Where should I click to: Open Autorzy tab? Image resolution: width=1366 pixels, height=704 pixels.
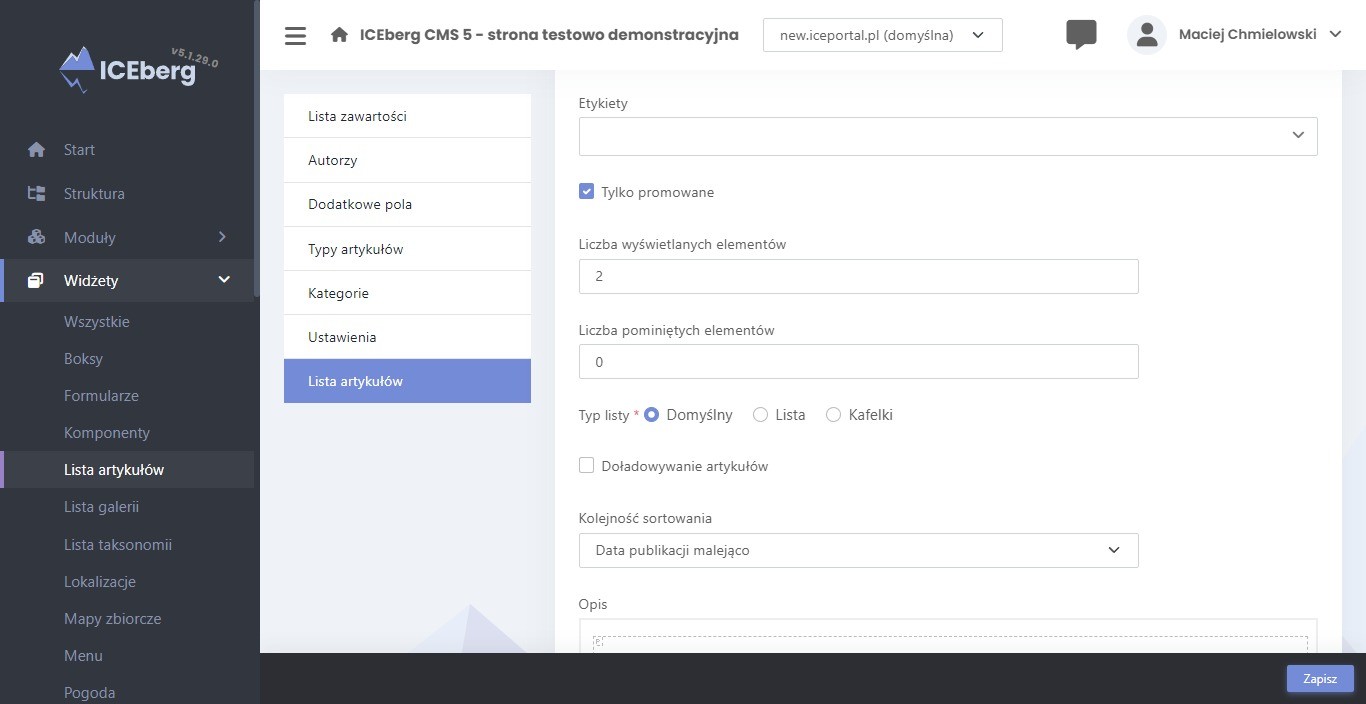pyautogui.click(x=407, y=160)
